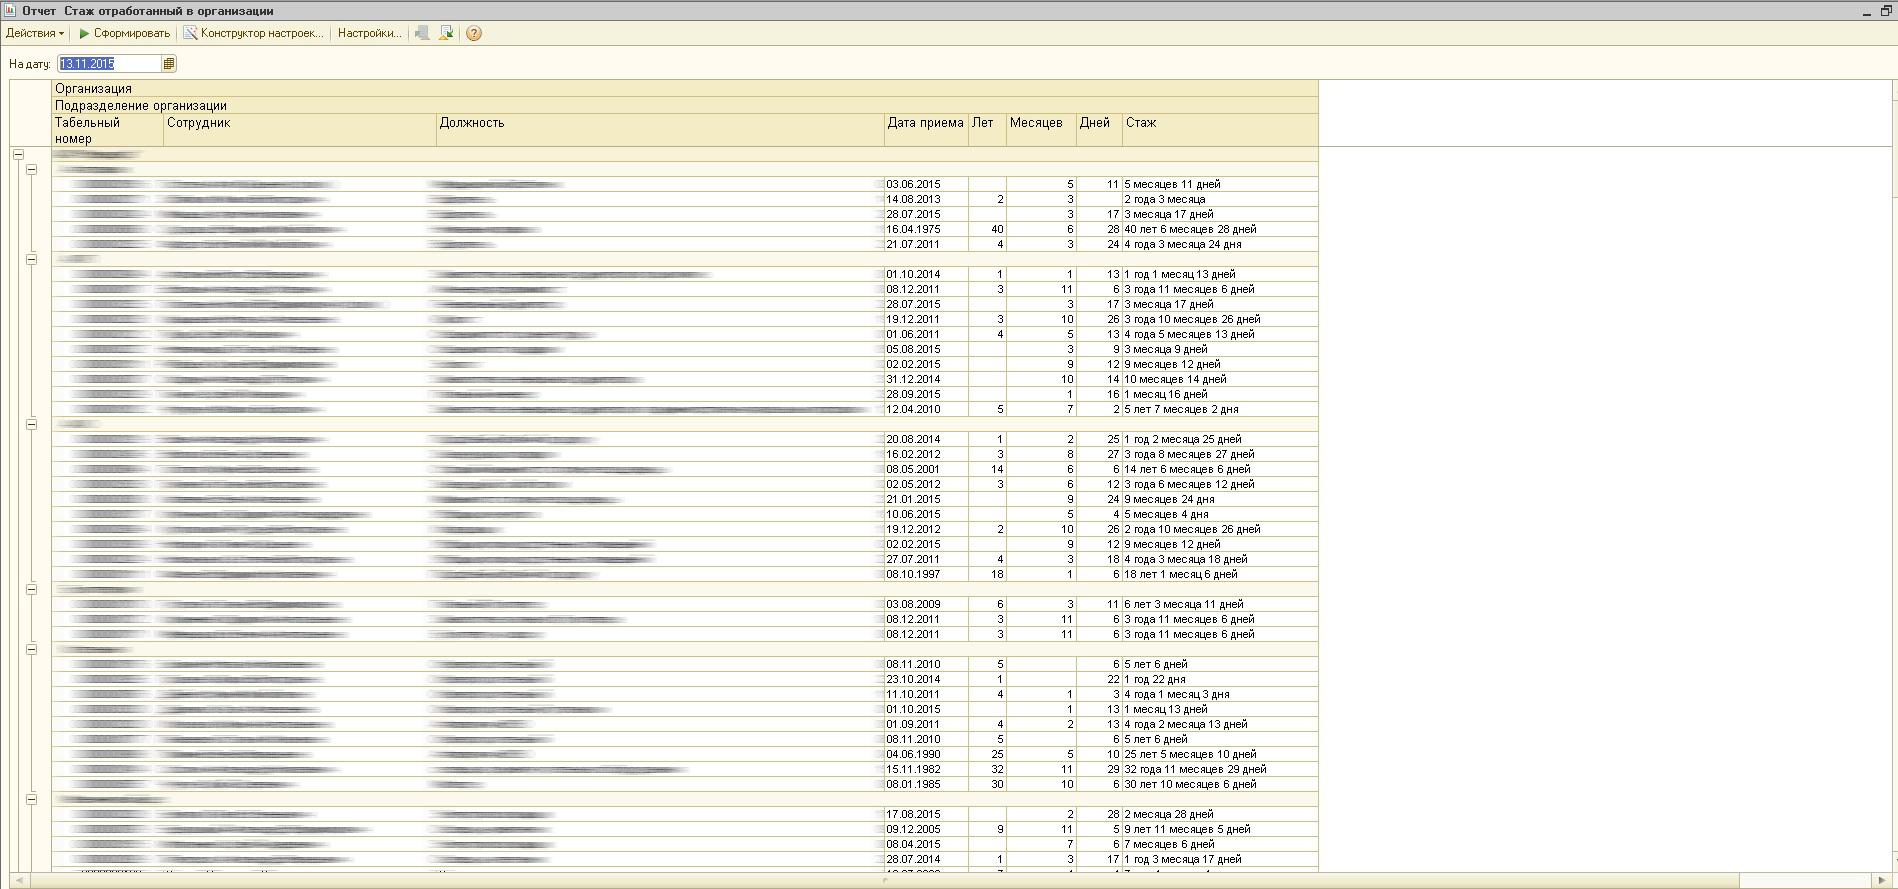Click the Стаж column header
The height and width of the screenshot is (889, 1898).
pos(1220,130)
